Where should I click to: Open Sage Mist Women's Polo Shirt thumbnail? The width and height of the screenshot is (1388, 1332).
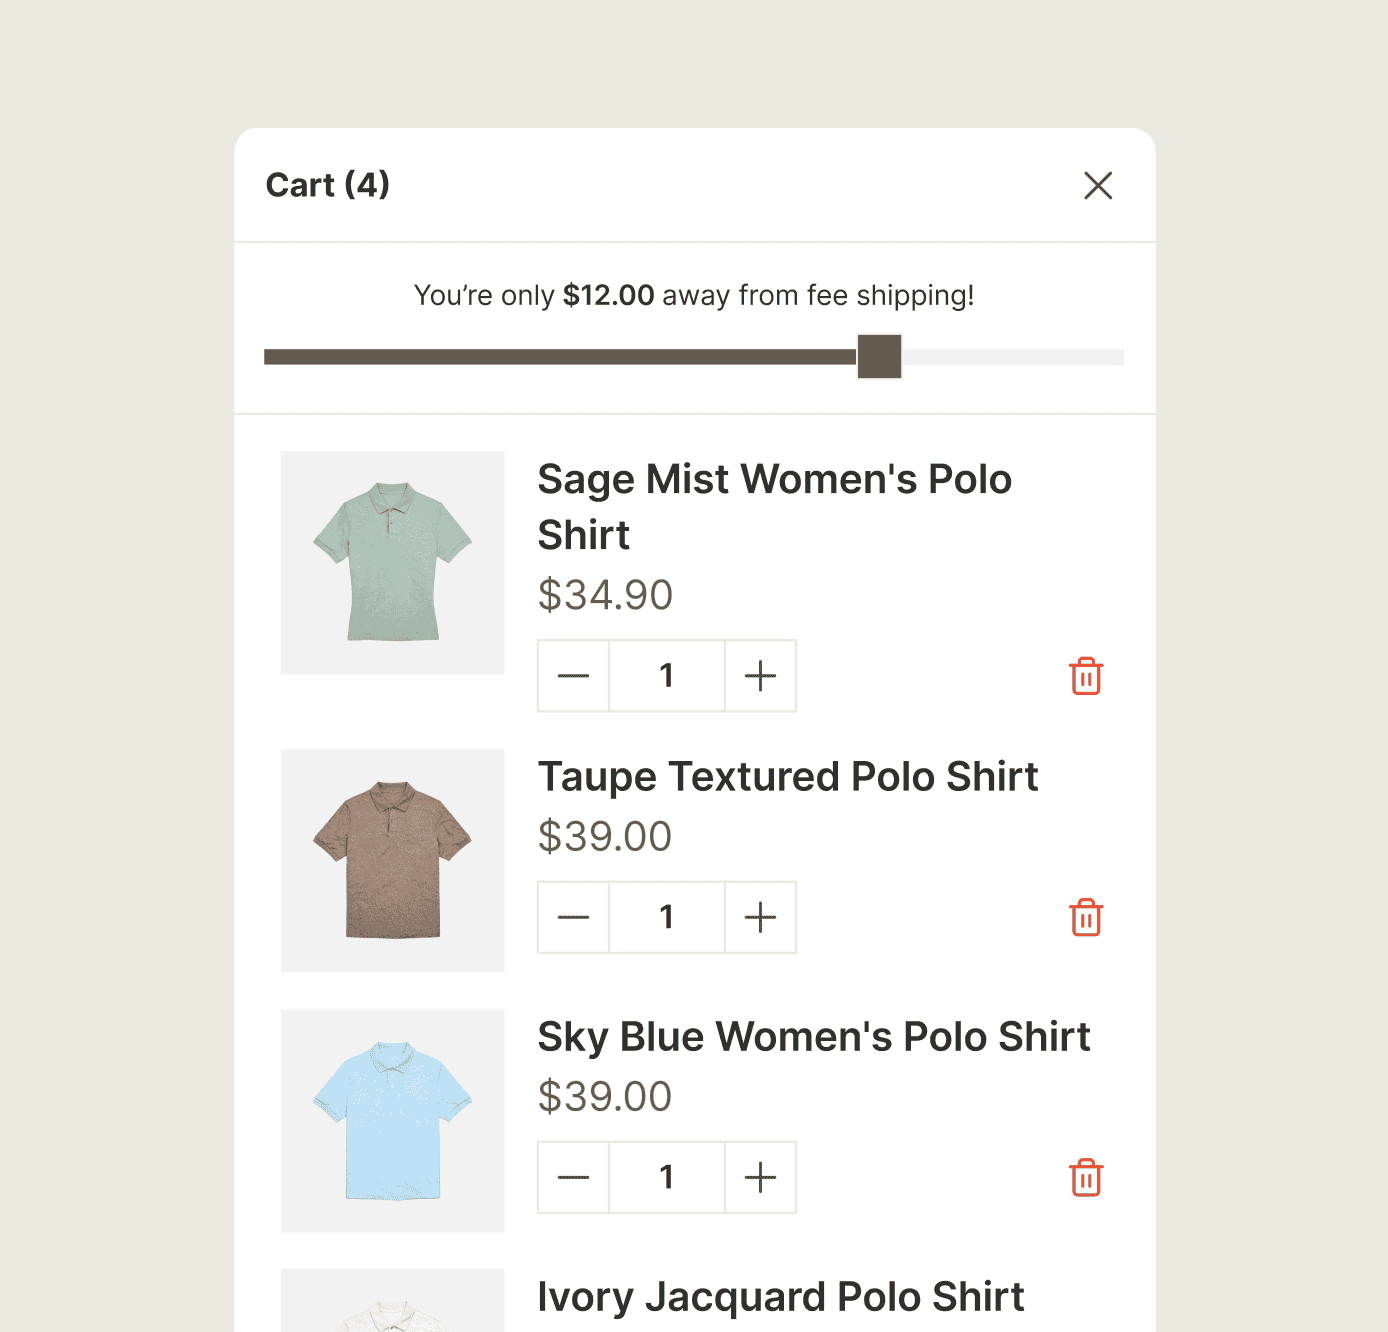coord(392,562)
